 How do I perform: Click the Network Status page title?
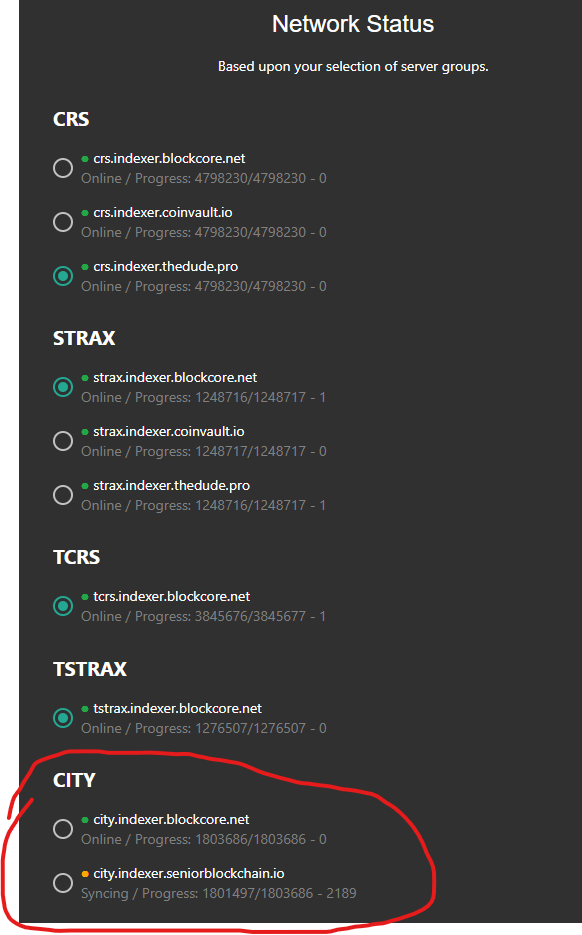coord(353,23)
